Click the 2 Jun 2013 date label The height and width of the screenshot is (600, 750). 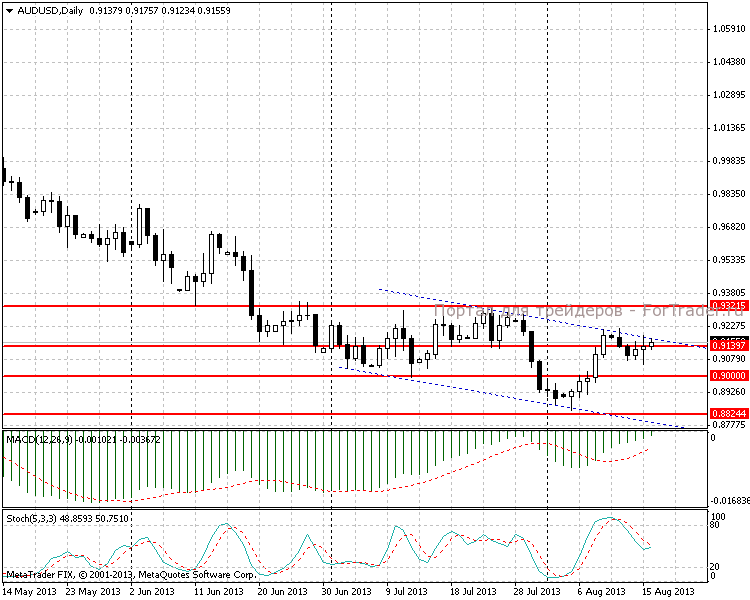152,592
